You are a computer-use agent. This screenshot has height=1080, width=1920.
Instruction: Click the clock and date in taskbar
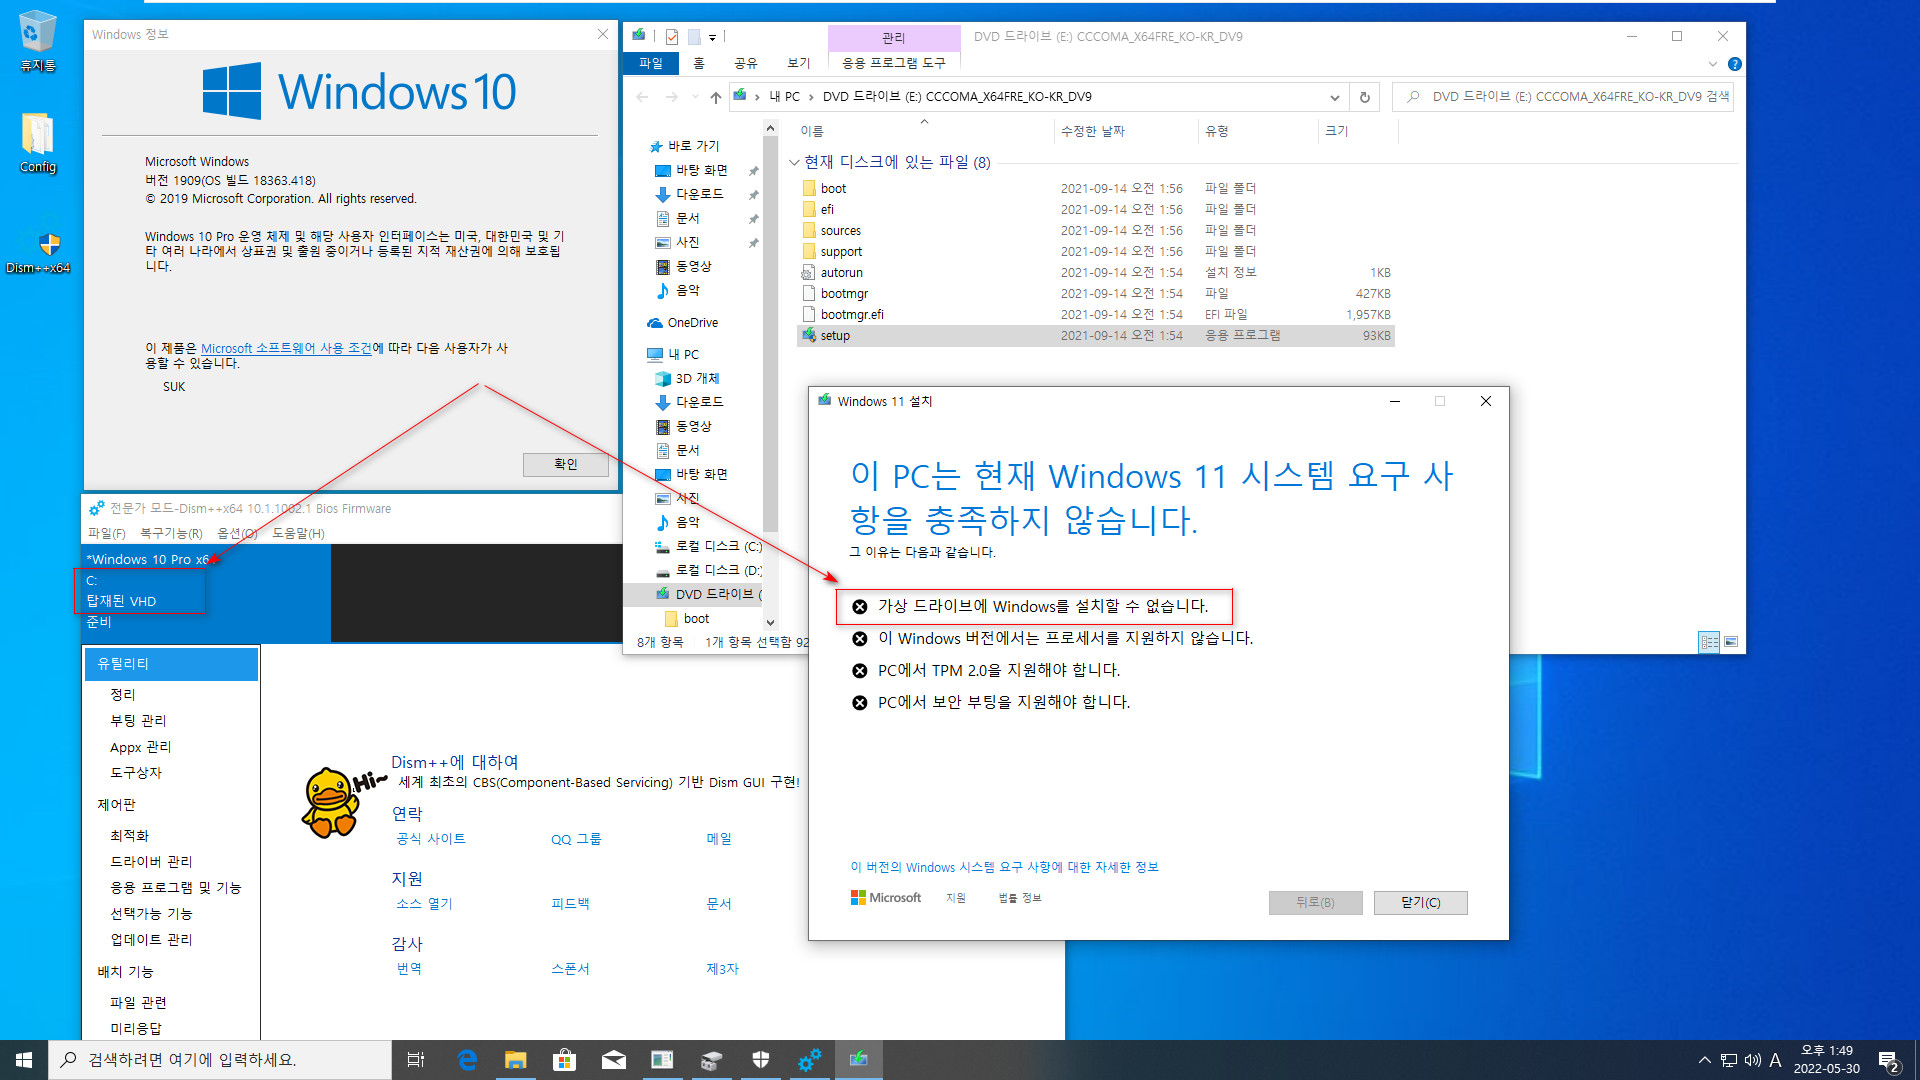(1826, 1060)
